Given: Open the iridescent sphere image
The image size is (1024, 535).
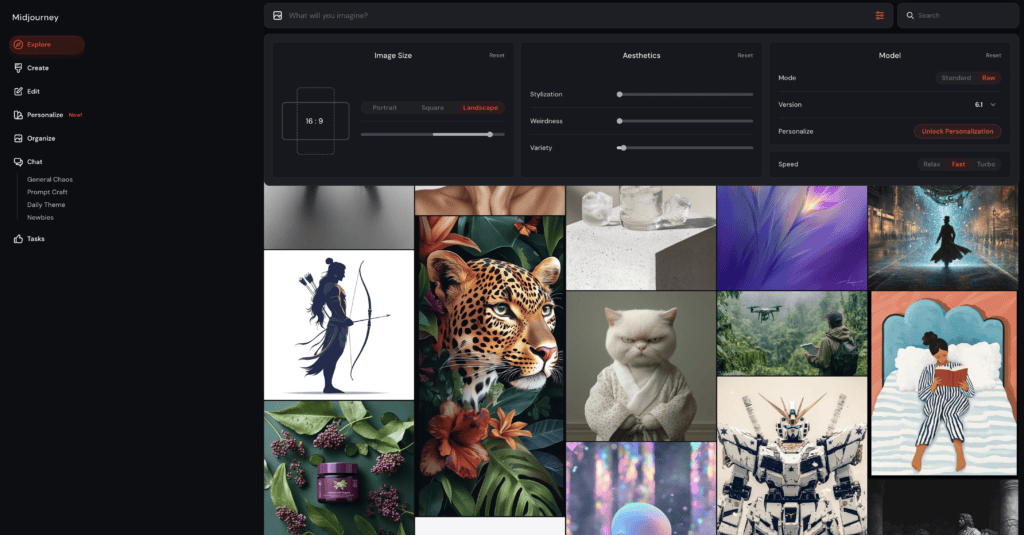Looking at the screenshot, I should click(641, 489).
